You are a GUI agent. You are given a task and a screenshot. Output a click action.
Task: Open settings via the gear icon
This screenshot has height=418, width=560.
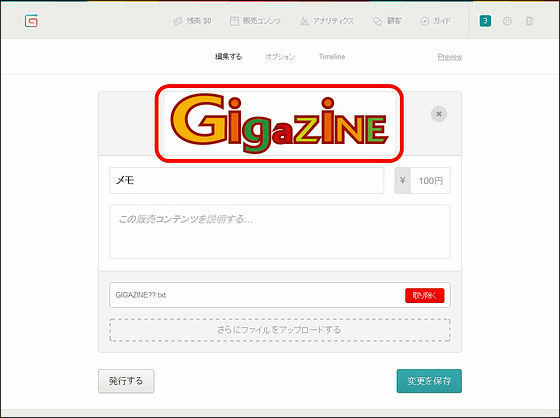click(x=507, y=21)
